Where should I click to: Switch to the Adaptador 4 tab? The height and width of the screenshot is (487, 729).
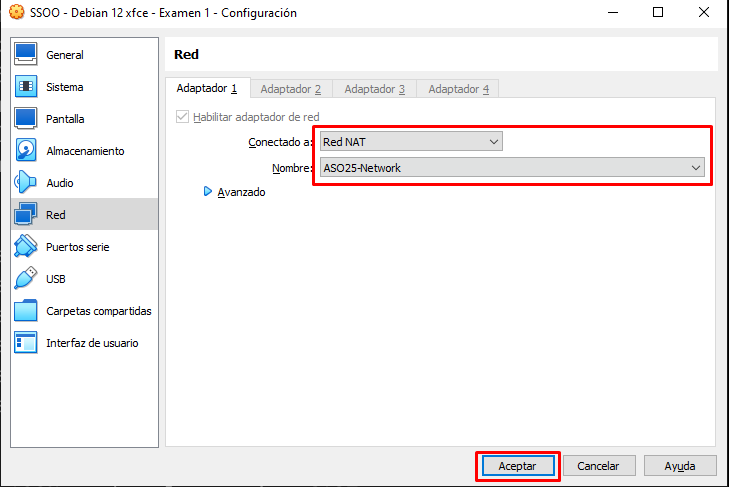[x=458, y=89]
